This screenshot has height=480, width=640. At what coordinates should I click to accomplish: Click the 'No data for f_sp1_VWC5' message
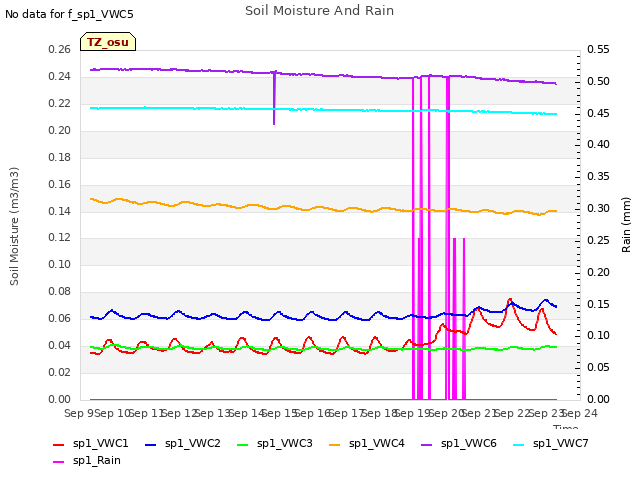pyautogui.click(x=69, y=14)
